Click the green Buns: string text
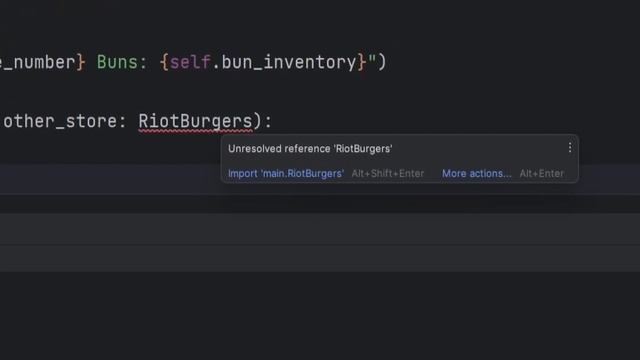Screen dimensions: 640x360 [x=122, y=62]
